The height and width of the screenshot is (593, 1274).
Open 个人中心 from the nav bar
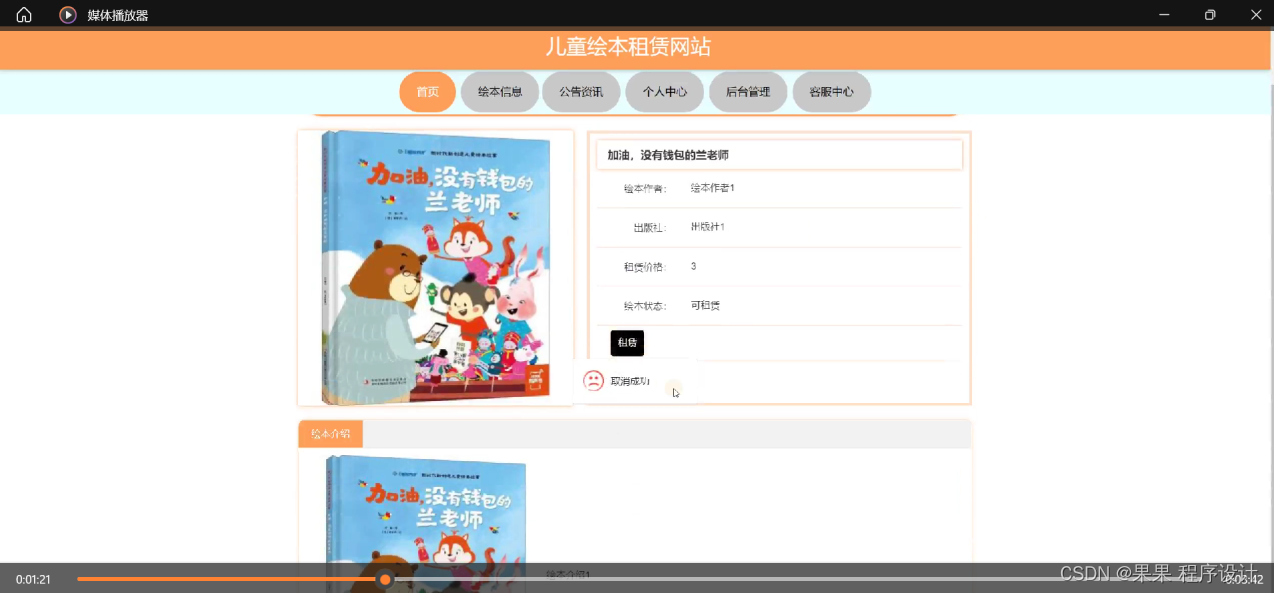[x=665, y=92]
